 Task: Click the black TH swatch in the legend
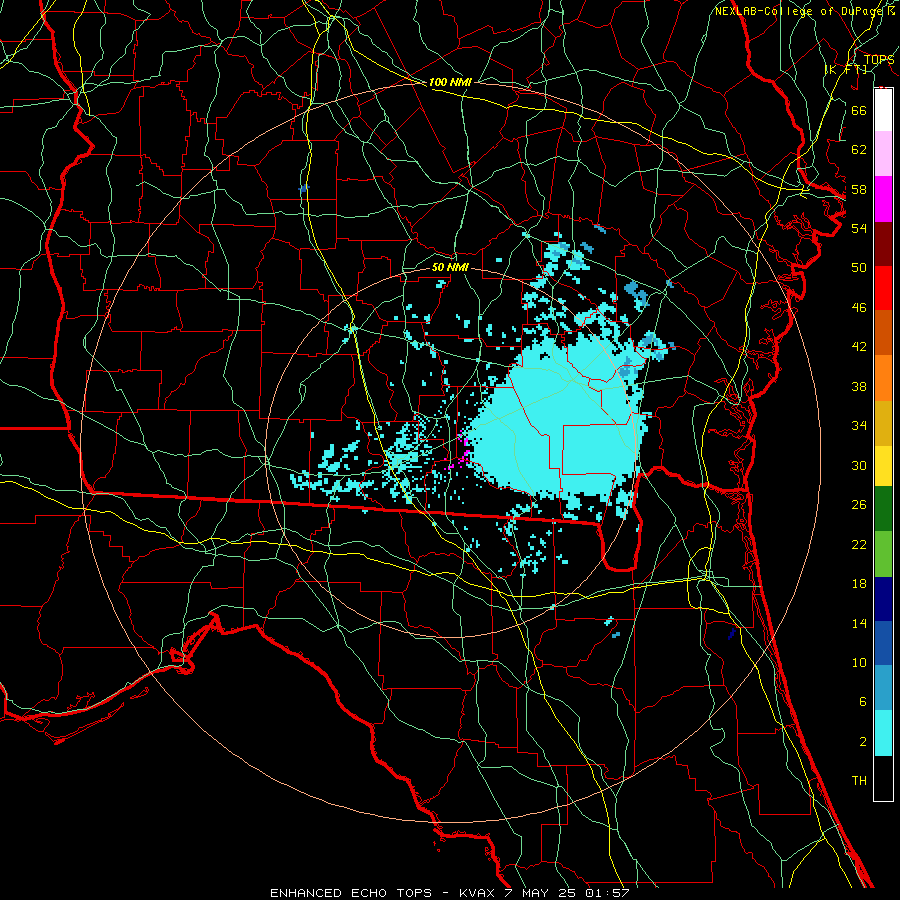(883, 778)
